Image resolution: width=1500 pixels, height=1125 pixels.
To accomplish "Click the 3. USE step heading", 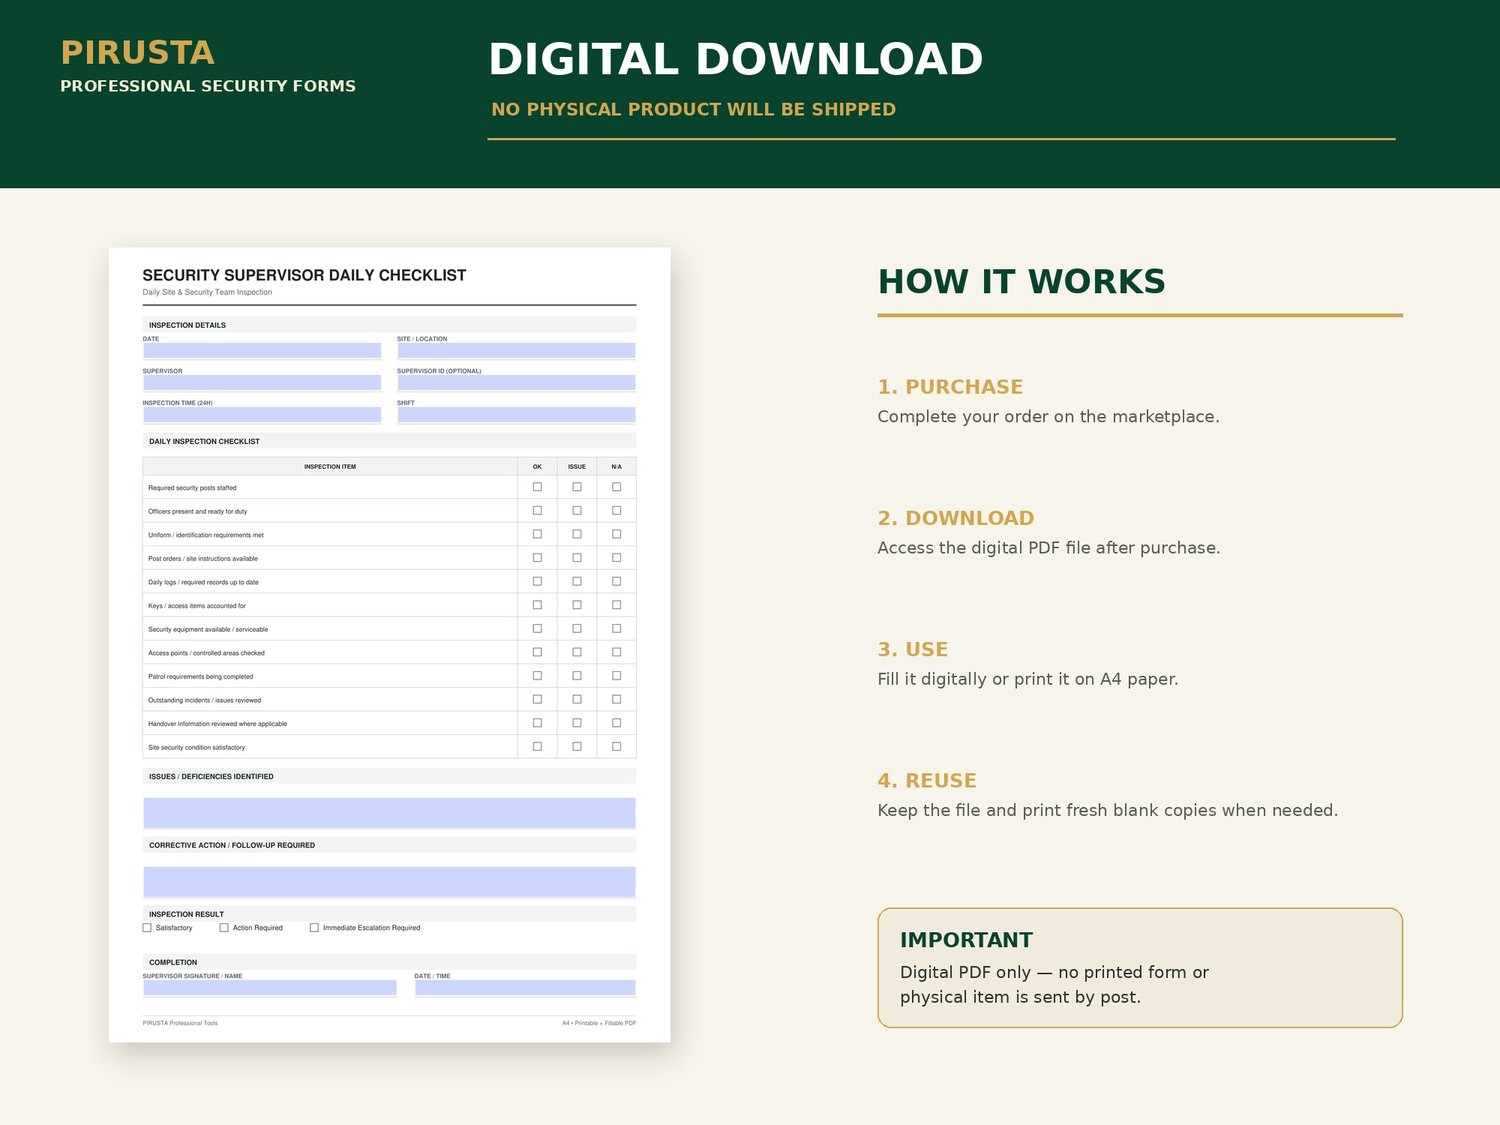I will (x=913, y=649).
